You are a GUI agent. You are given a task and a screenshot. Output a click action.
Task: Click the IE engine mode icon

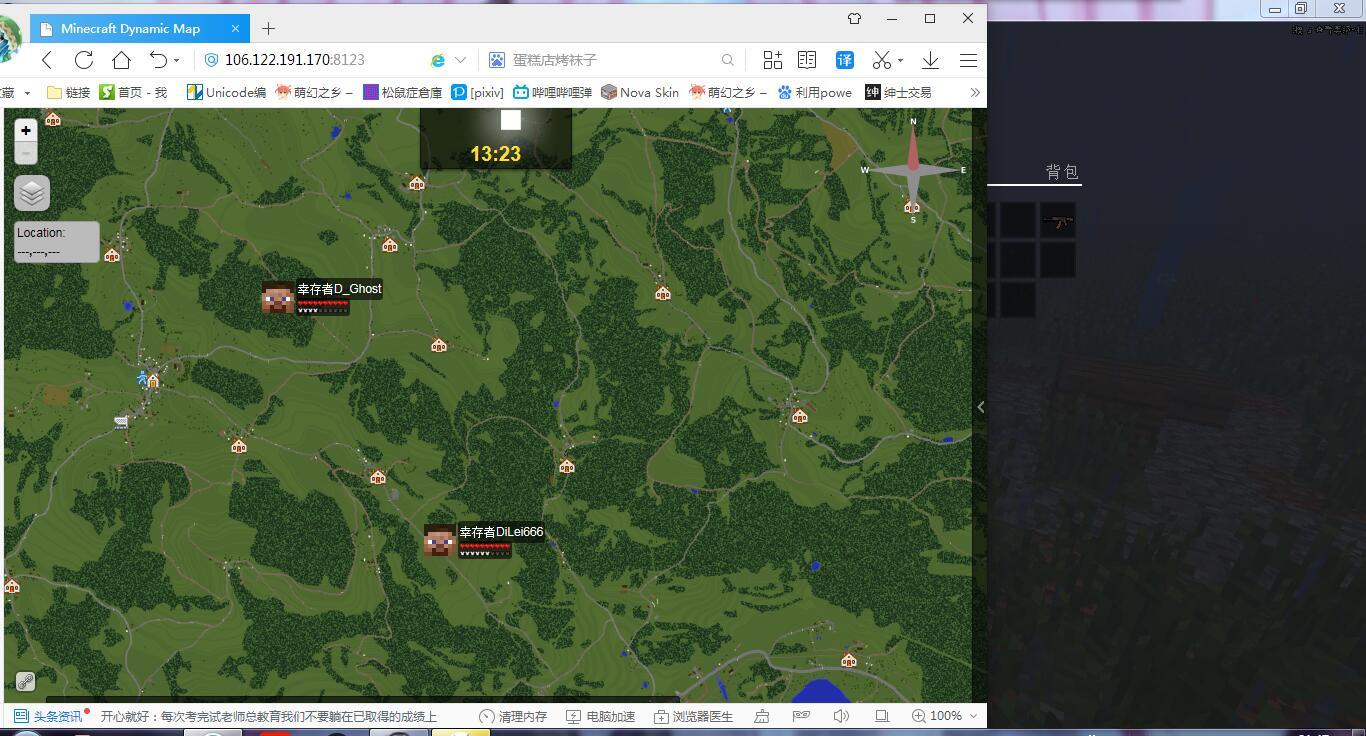(438, 60)
